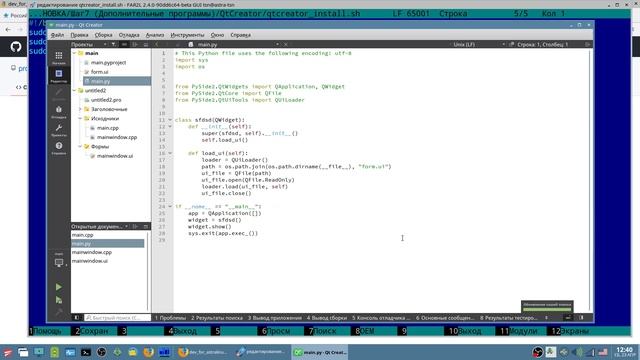Viewport: 640px width, 360px height.
Task: Select untitled2.pro in project tree
Action: (x=106, y=100)
